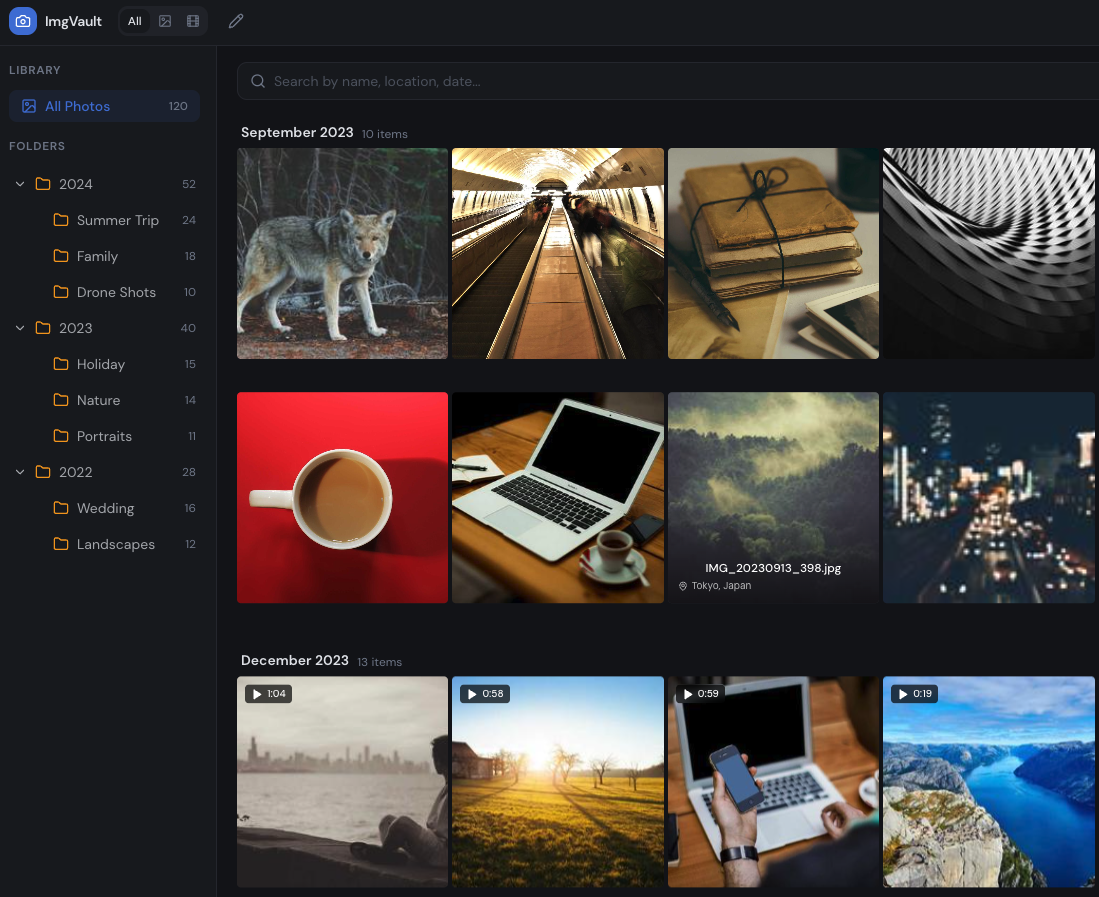Screen dimensions: 1099x897
Task: Open the black and white architecture photo
Action: click(x=989, y=253)
